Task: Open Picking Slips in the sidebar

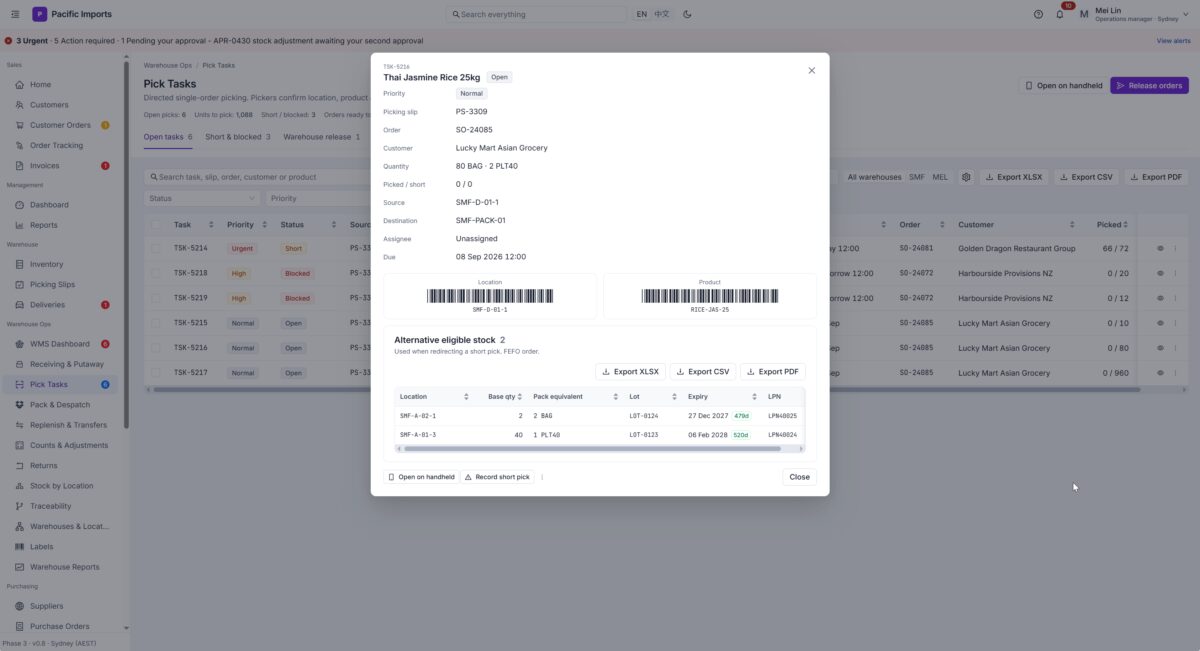Action: (59, 285)
